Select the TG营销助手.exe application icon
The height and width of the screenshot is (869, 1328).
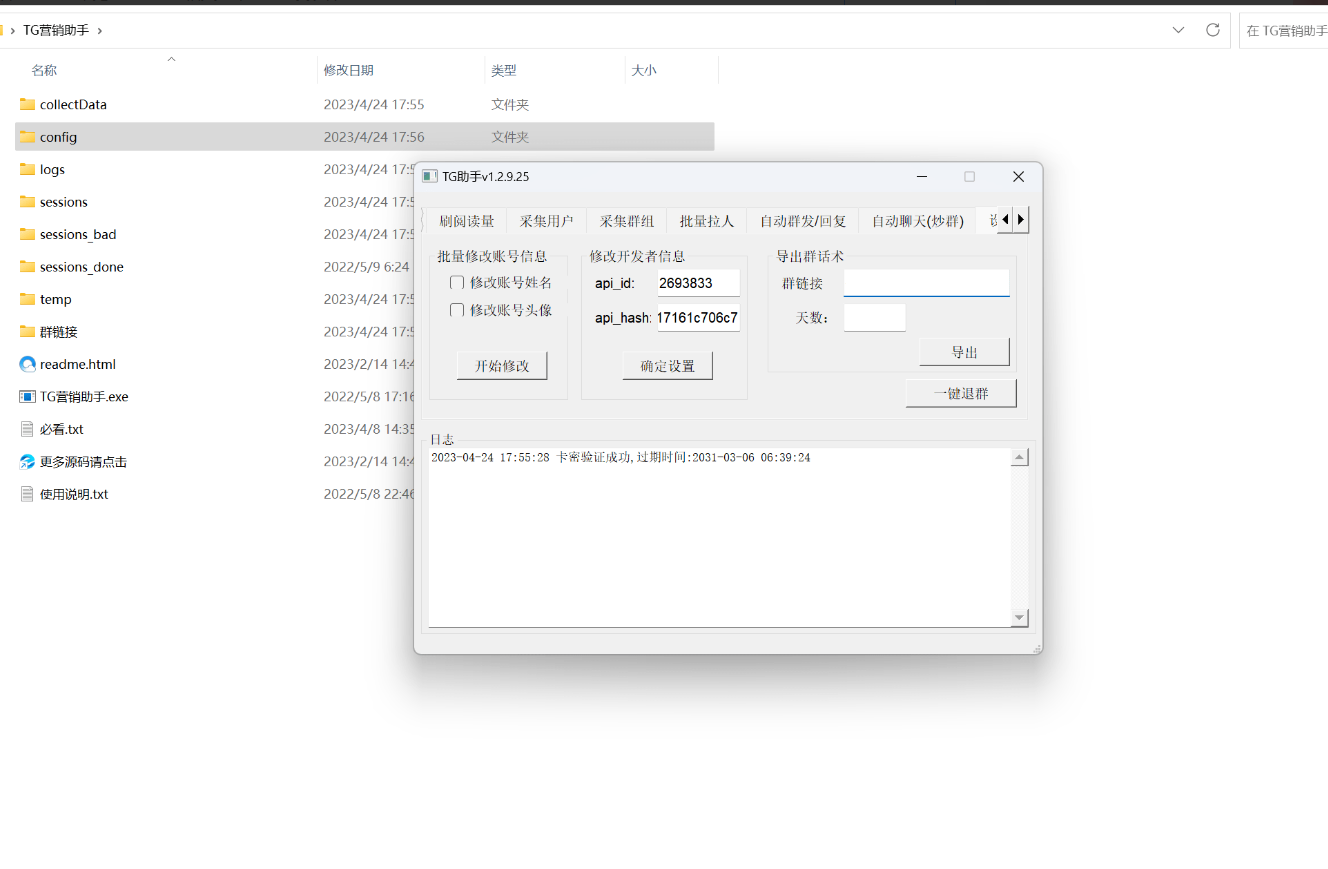[28, 397]
